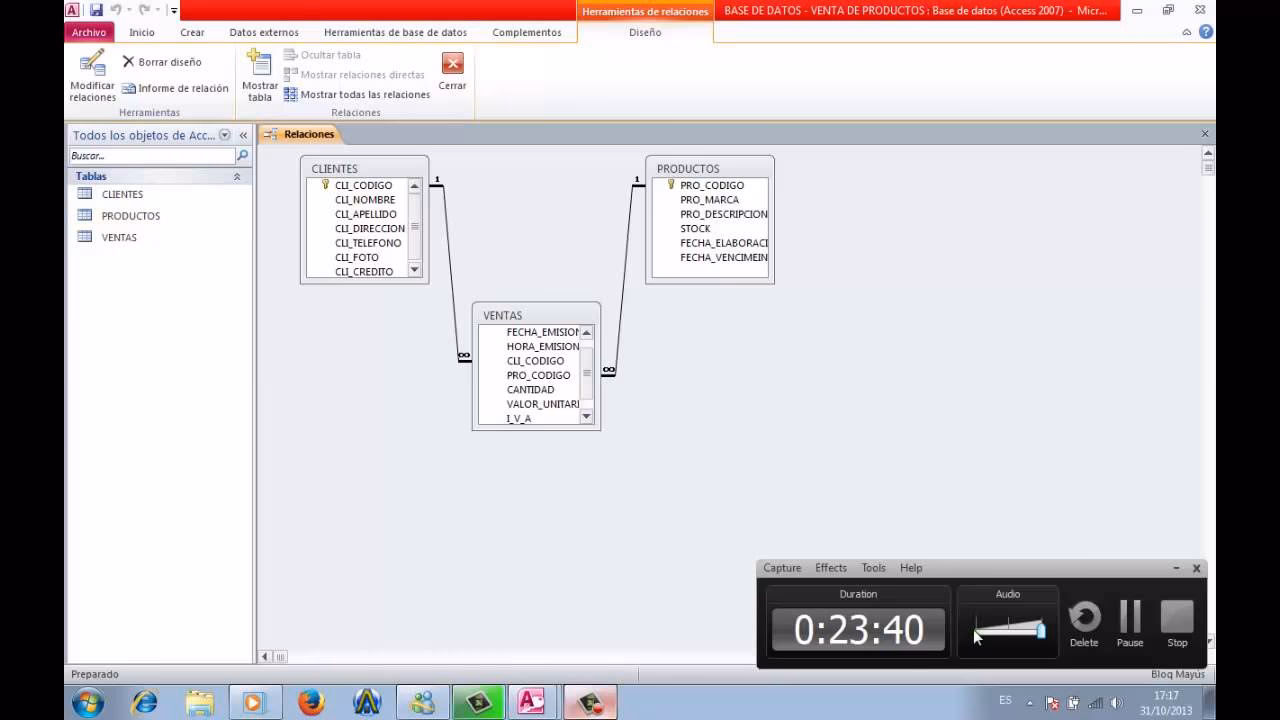Open the Archivo menu
The image size is (1280, 720).
pyautogui.click(x=89, y=32)
